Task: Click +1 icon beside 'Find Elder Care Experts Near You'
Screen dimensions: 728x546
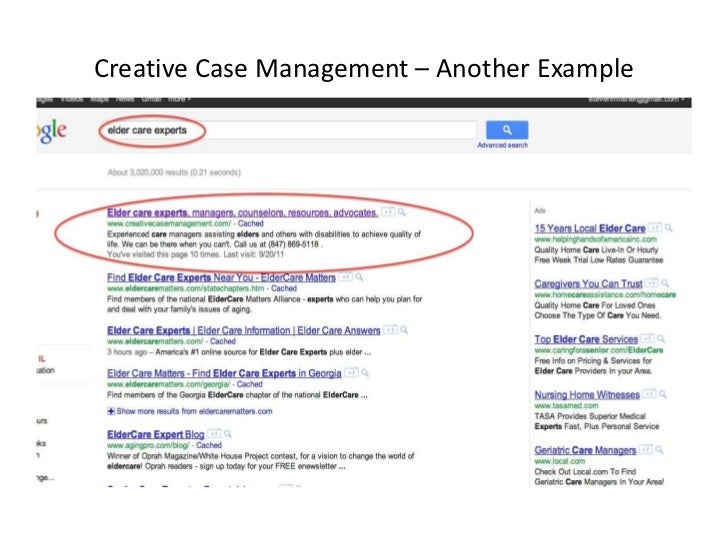Action: click(345, 277)
